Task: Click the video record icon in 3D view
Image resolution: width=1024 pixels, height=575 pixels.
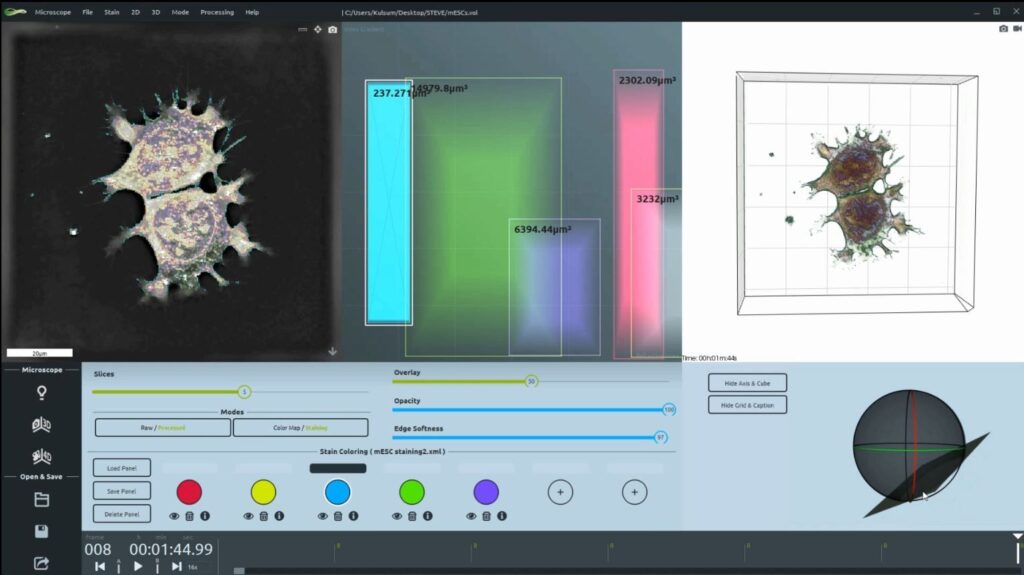Action: coord(1017,29)
